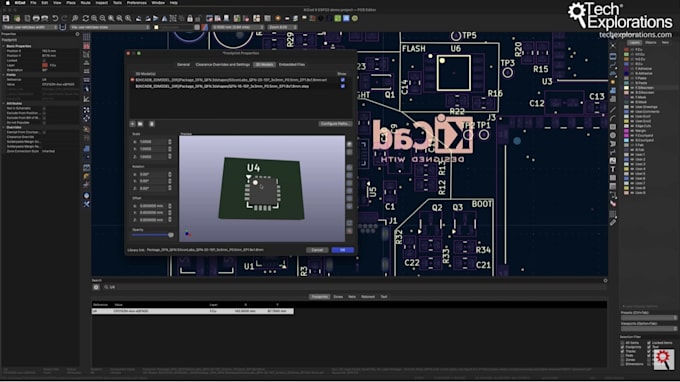
Task: Click the Unlock padlock icon in the toolbar
Action: coord(198,19)
